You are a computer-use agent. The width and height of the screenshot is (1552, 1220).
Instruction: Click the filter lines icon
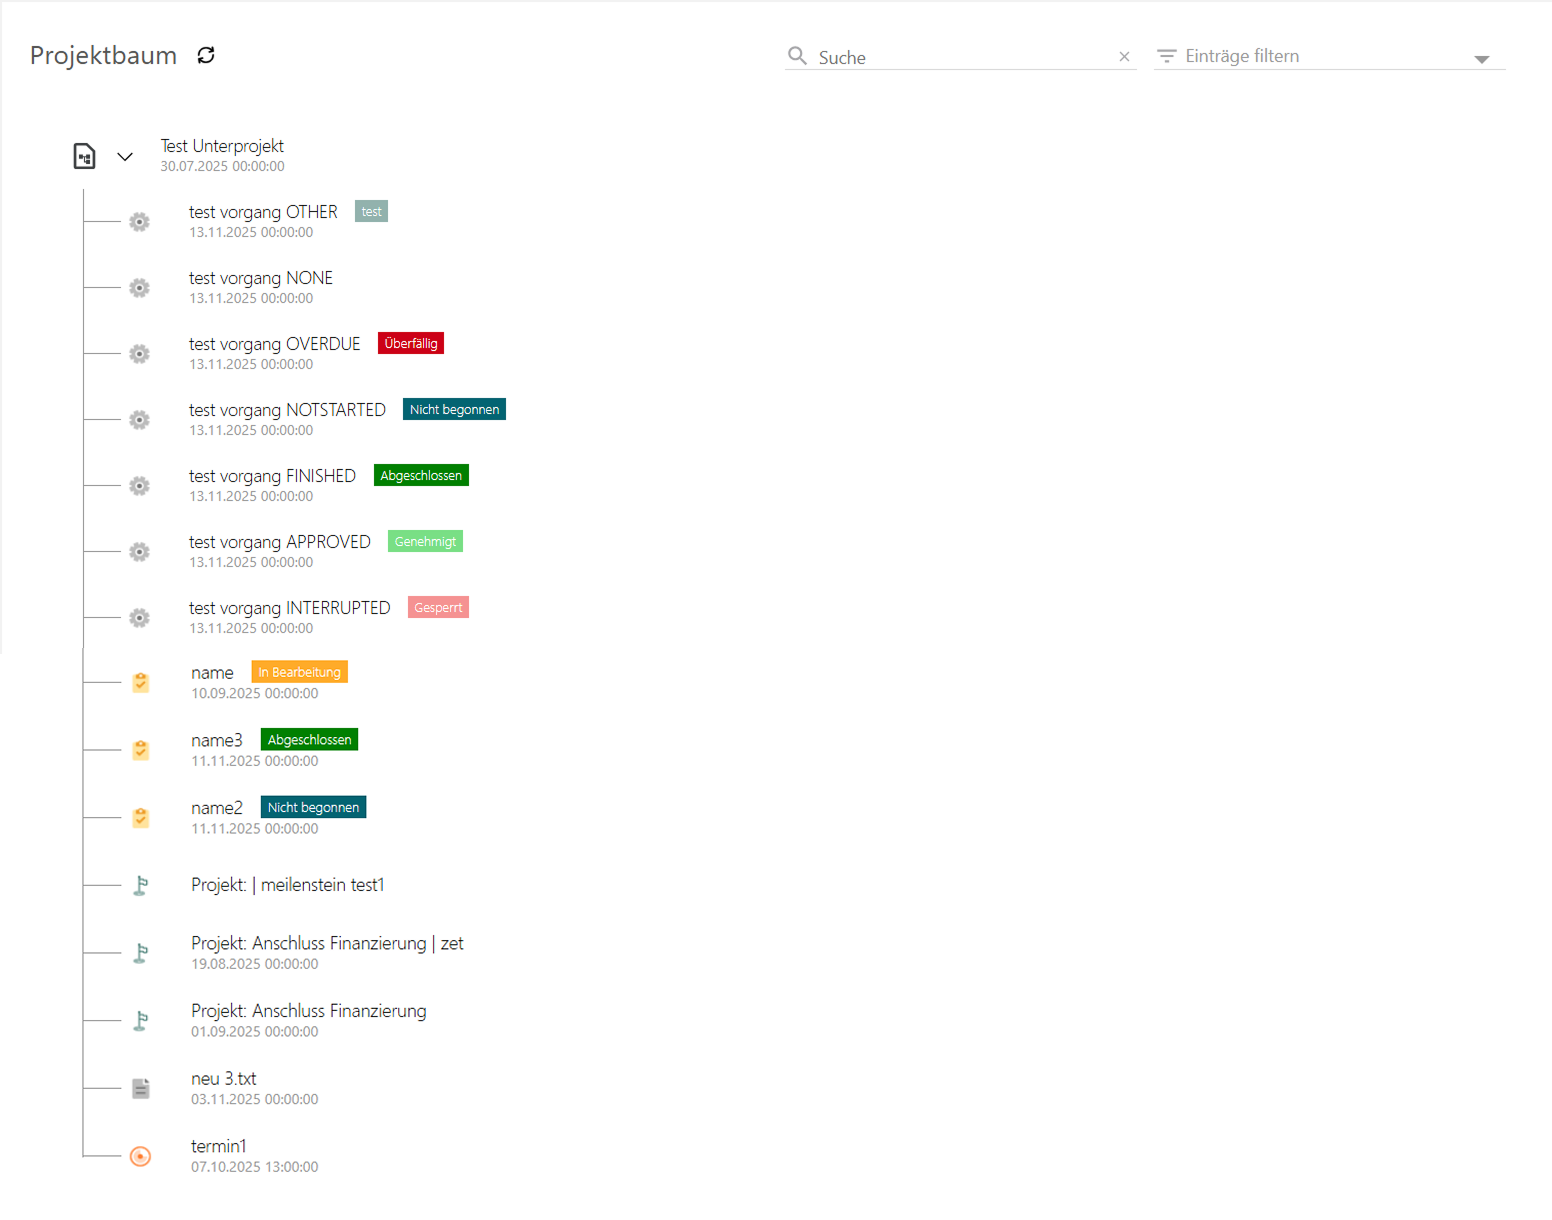point(1166,56)
